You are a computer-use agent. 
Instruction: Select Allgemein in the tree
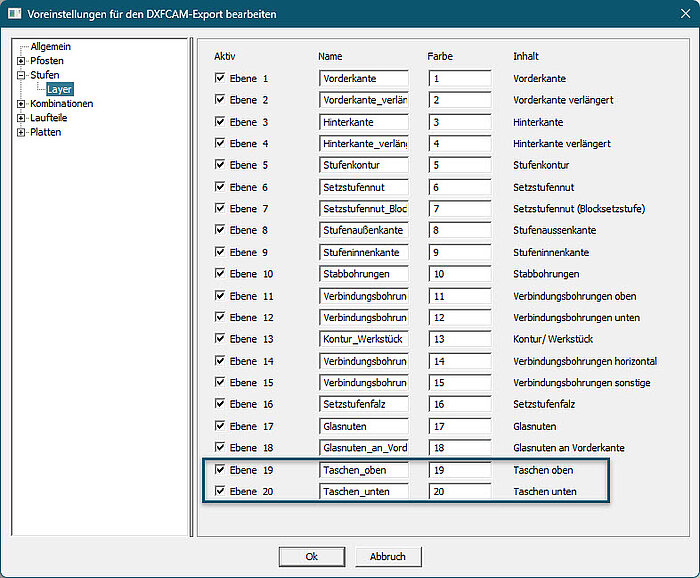click(50, 46)
